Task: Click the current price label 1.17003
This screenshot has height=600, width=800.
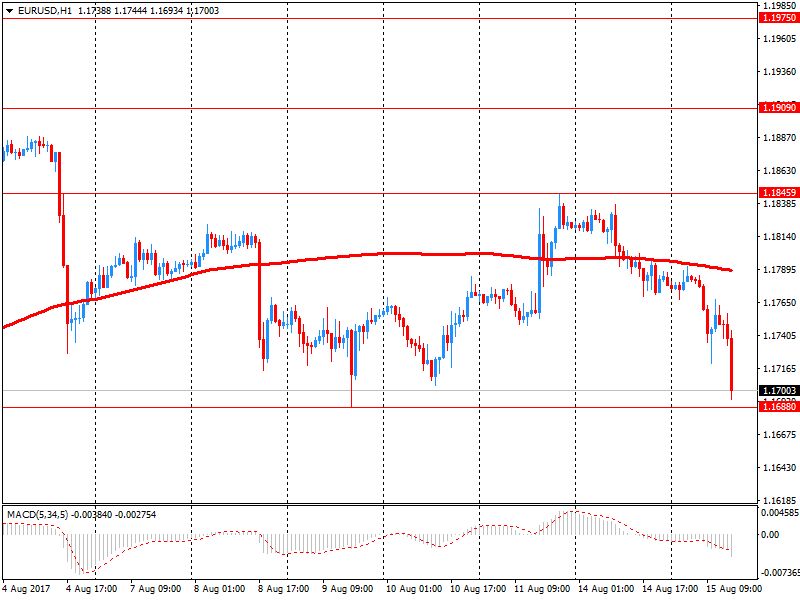Action: click(x=779, y=391)
